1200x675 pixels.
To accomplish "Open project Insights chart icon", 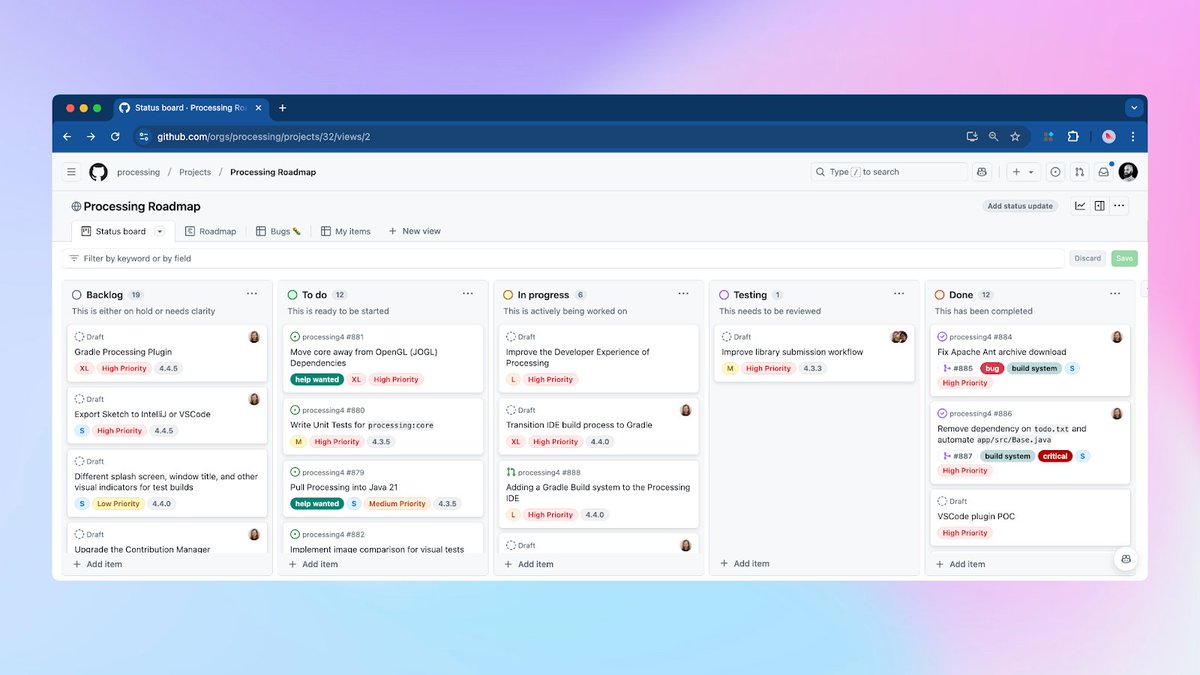I will 1080,206.
